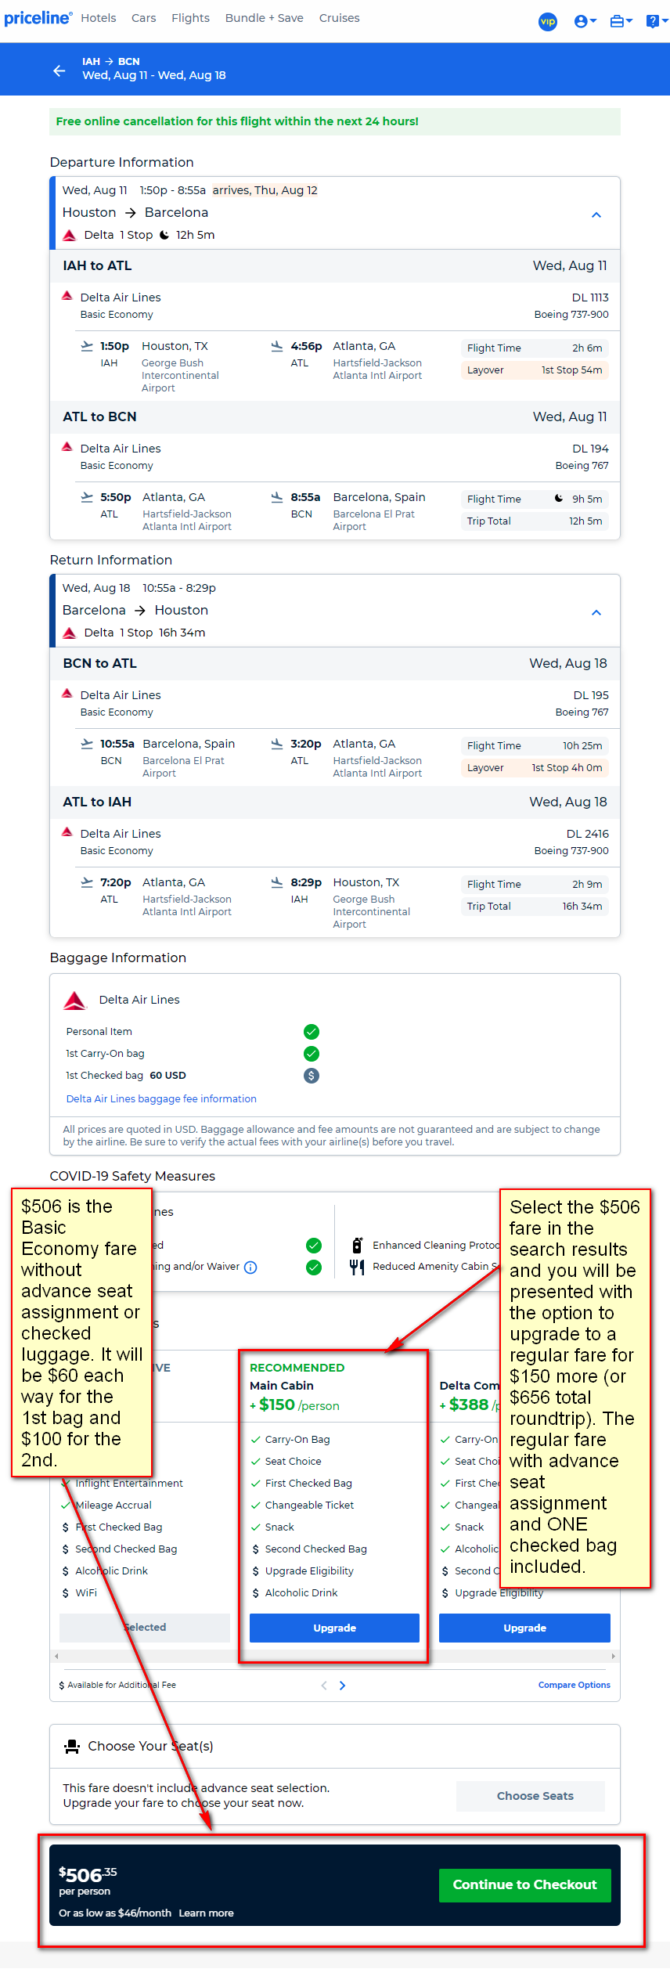Upgrade to the Main Cabin fare
This screenshot has height=1969, width=670.
click(334, 1627)
